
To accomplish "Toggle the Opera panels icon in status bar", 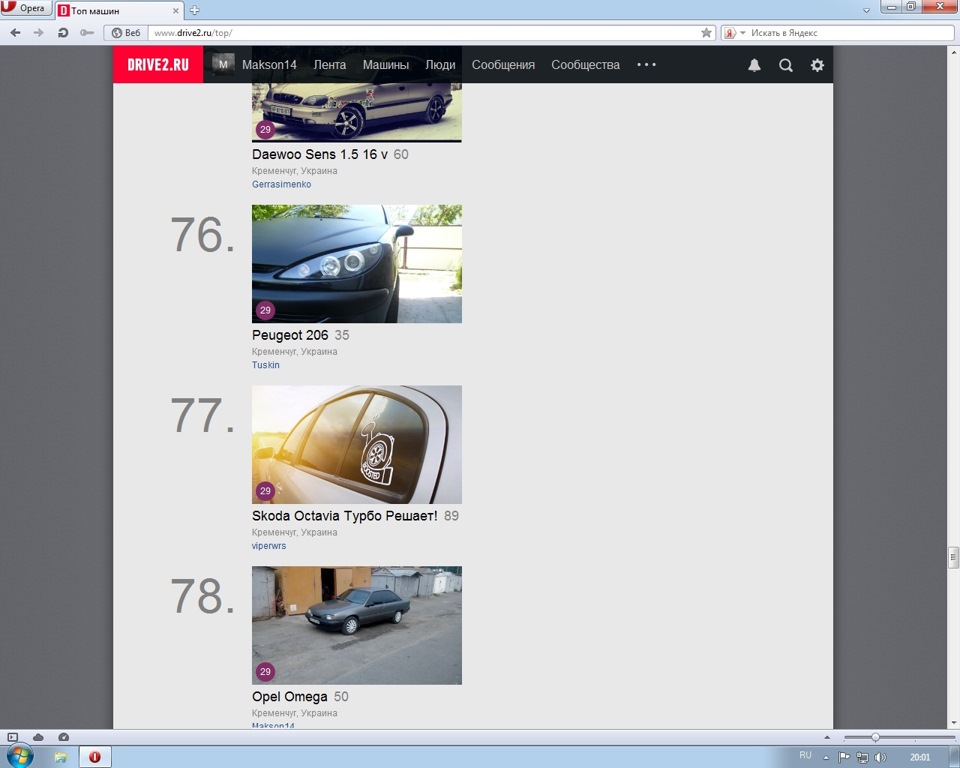I will pos(13,737).
